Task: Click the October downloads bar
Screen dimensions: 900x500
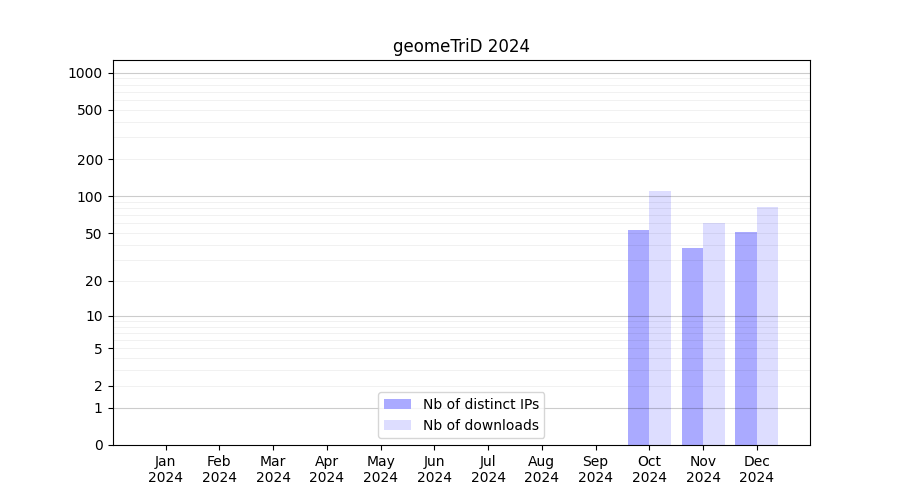Action: pyautogui.click(x=660, y=318)
